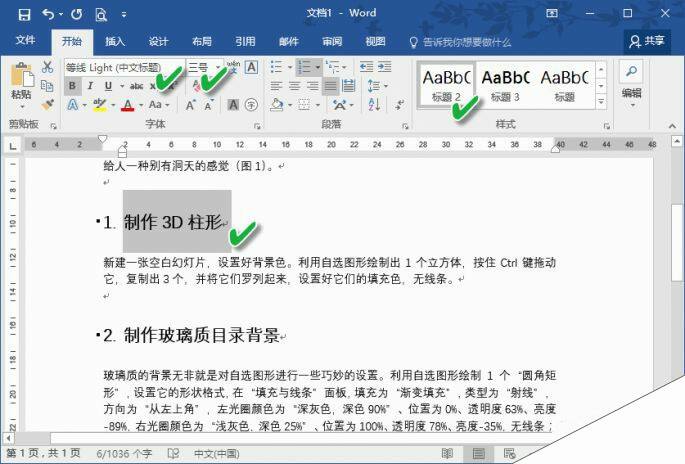Switch to the 插入 tab
The width and height of the screenshot is (685, 464).
115,42
